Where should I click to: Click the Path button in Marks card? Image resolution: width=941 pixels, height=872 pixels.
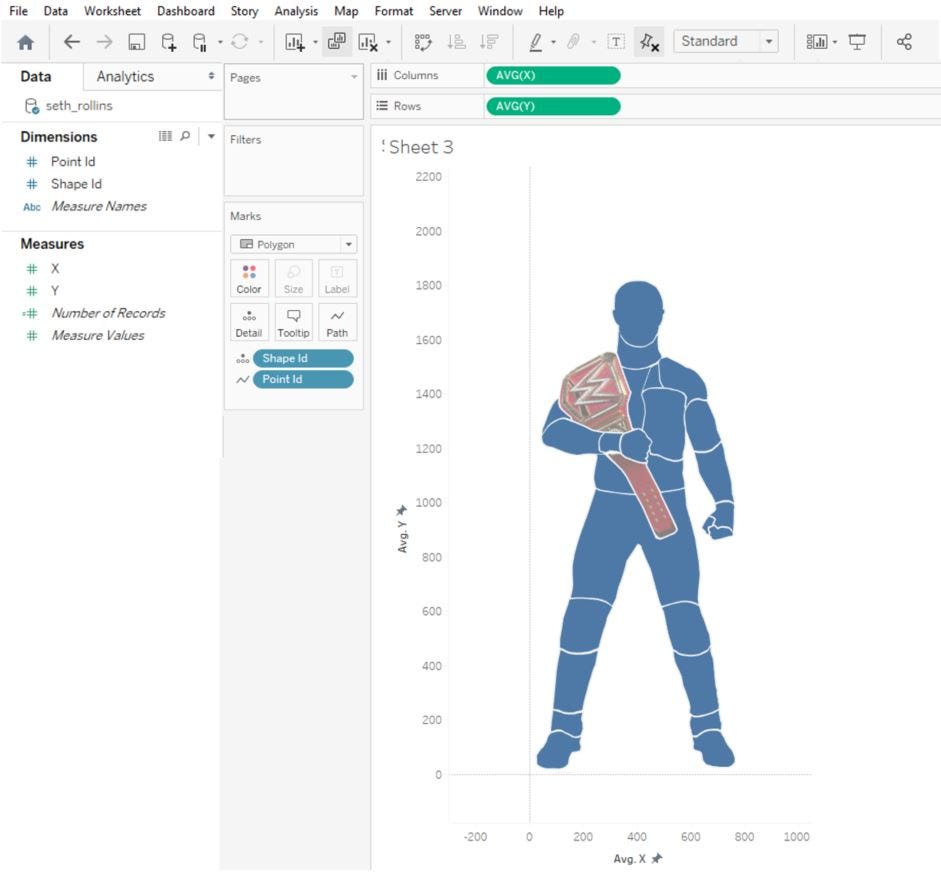(337, 321)
